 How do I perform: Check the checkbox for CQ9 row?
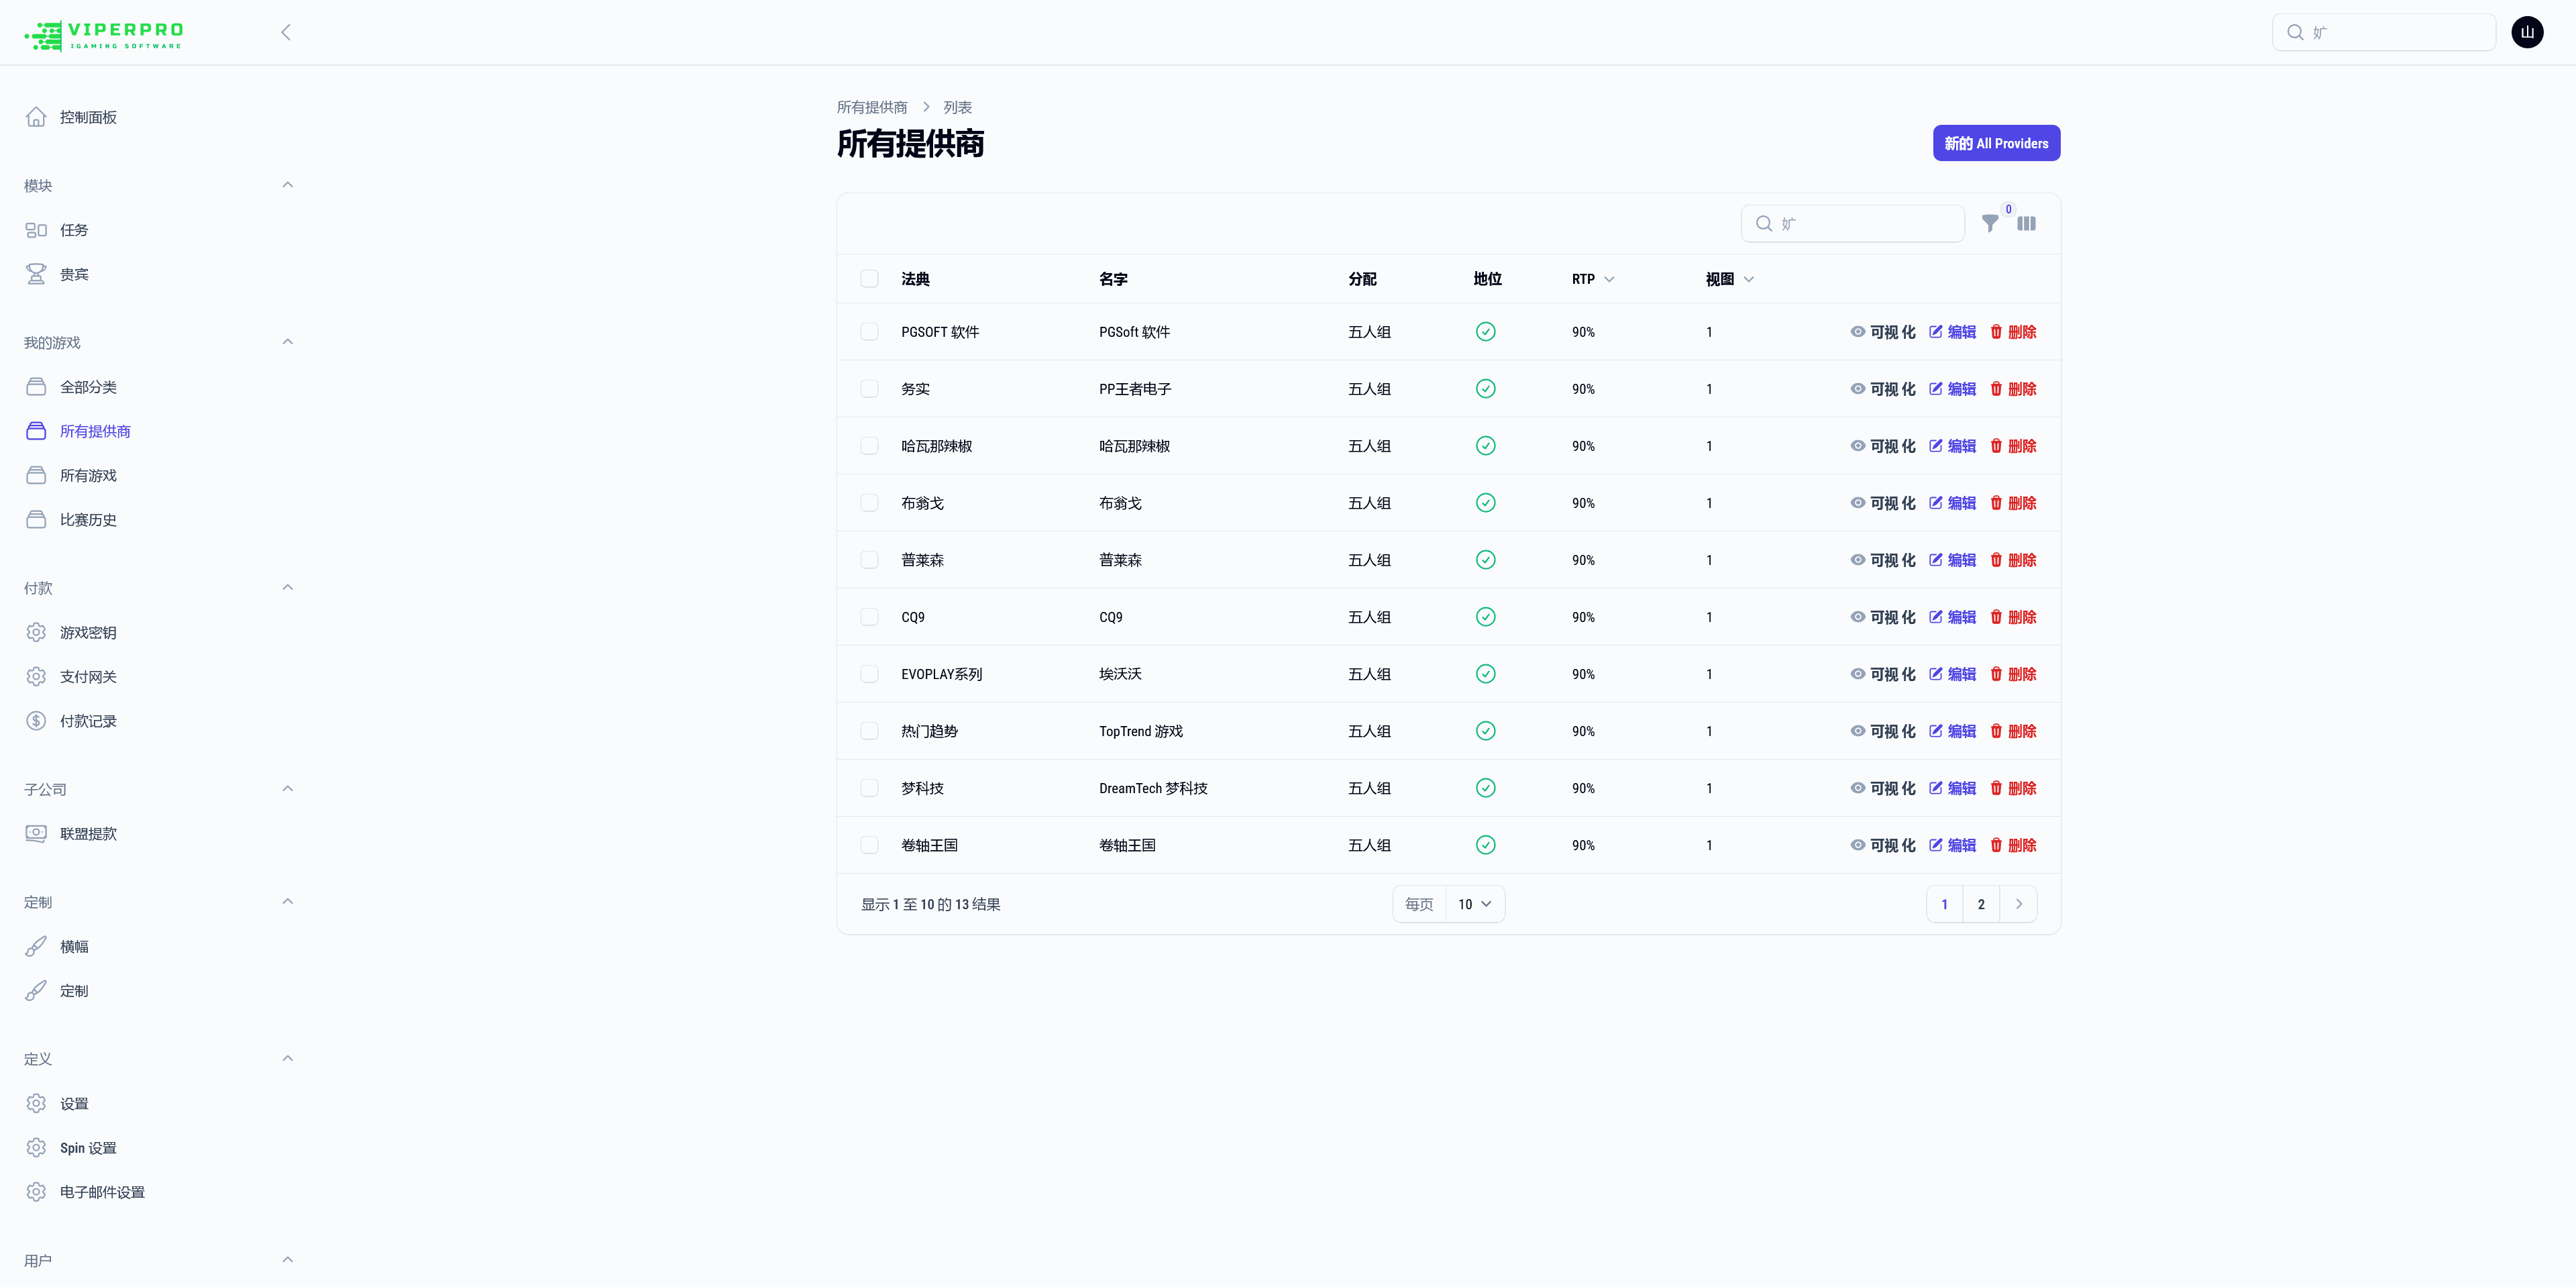pos(869,617)
